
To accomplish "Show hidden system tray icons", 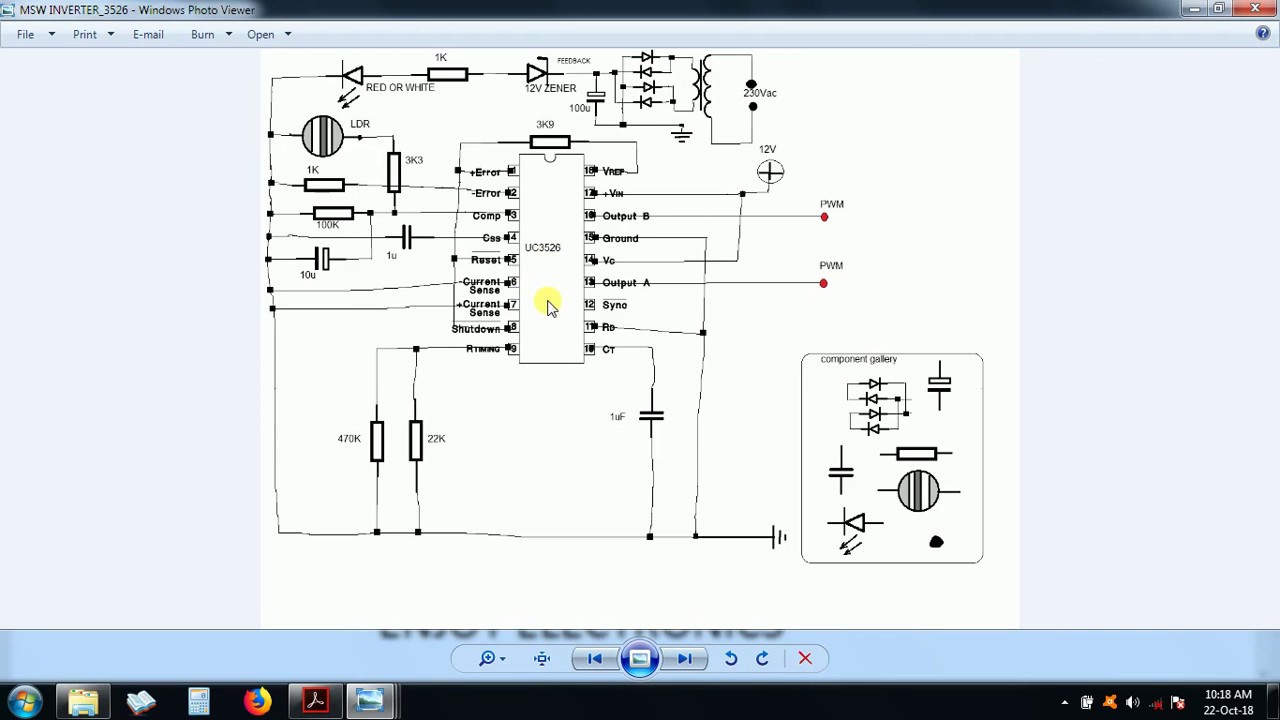I will (1064, 702).
